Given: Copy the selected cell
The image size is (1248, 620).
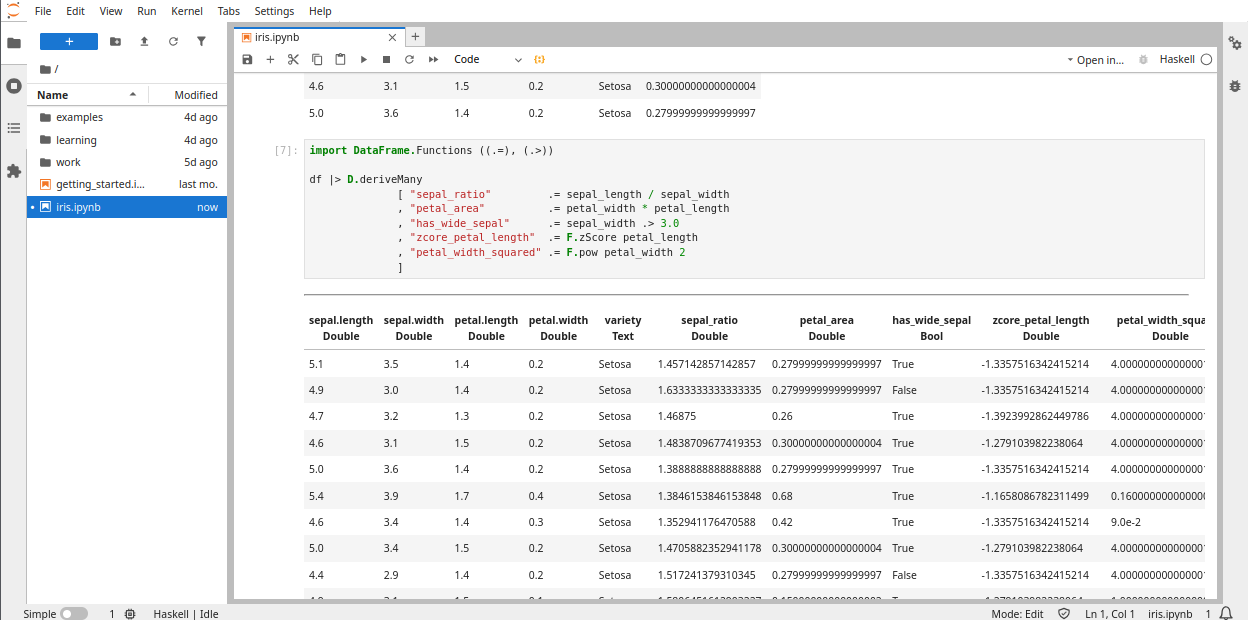Looking at the screenshot, I should 317,60.
